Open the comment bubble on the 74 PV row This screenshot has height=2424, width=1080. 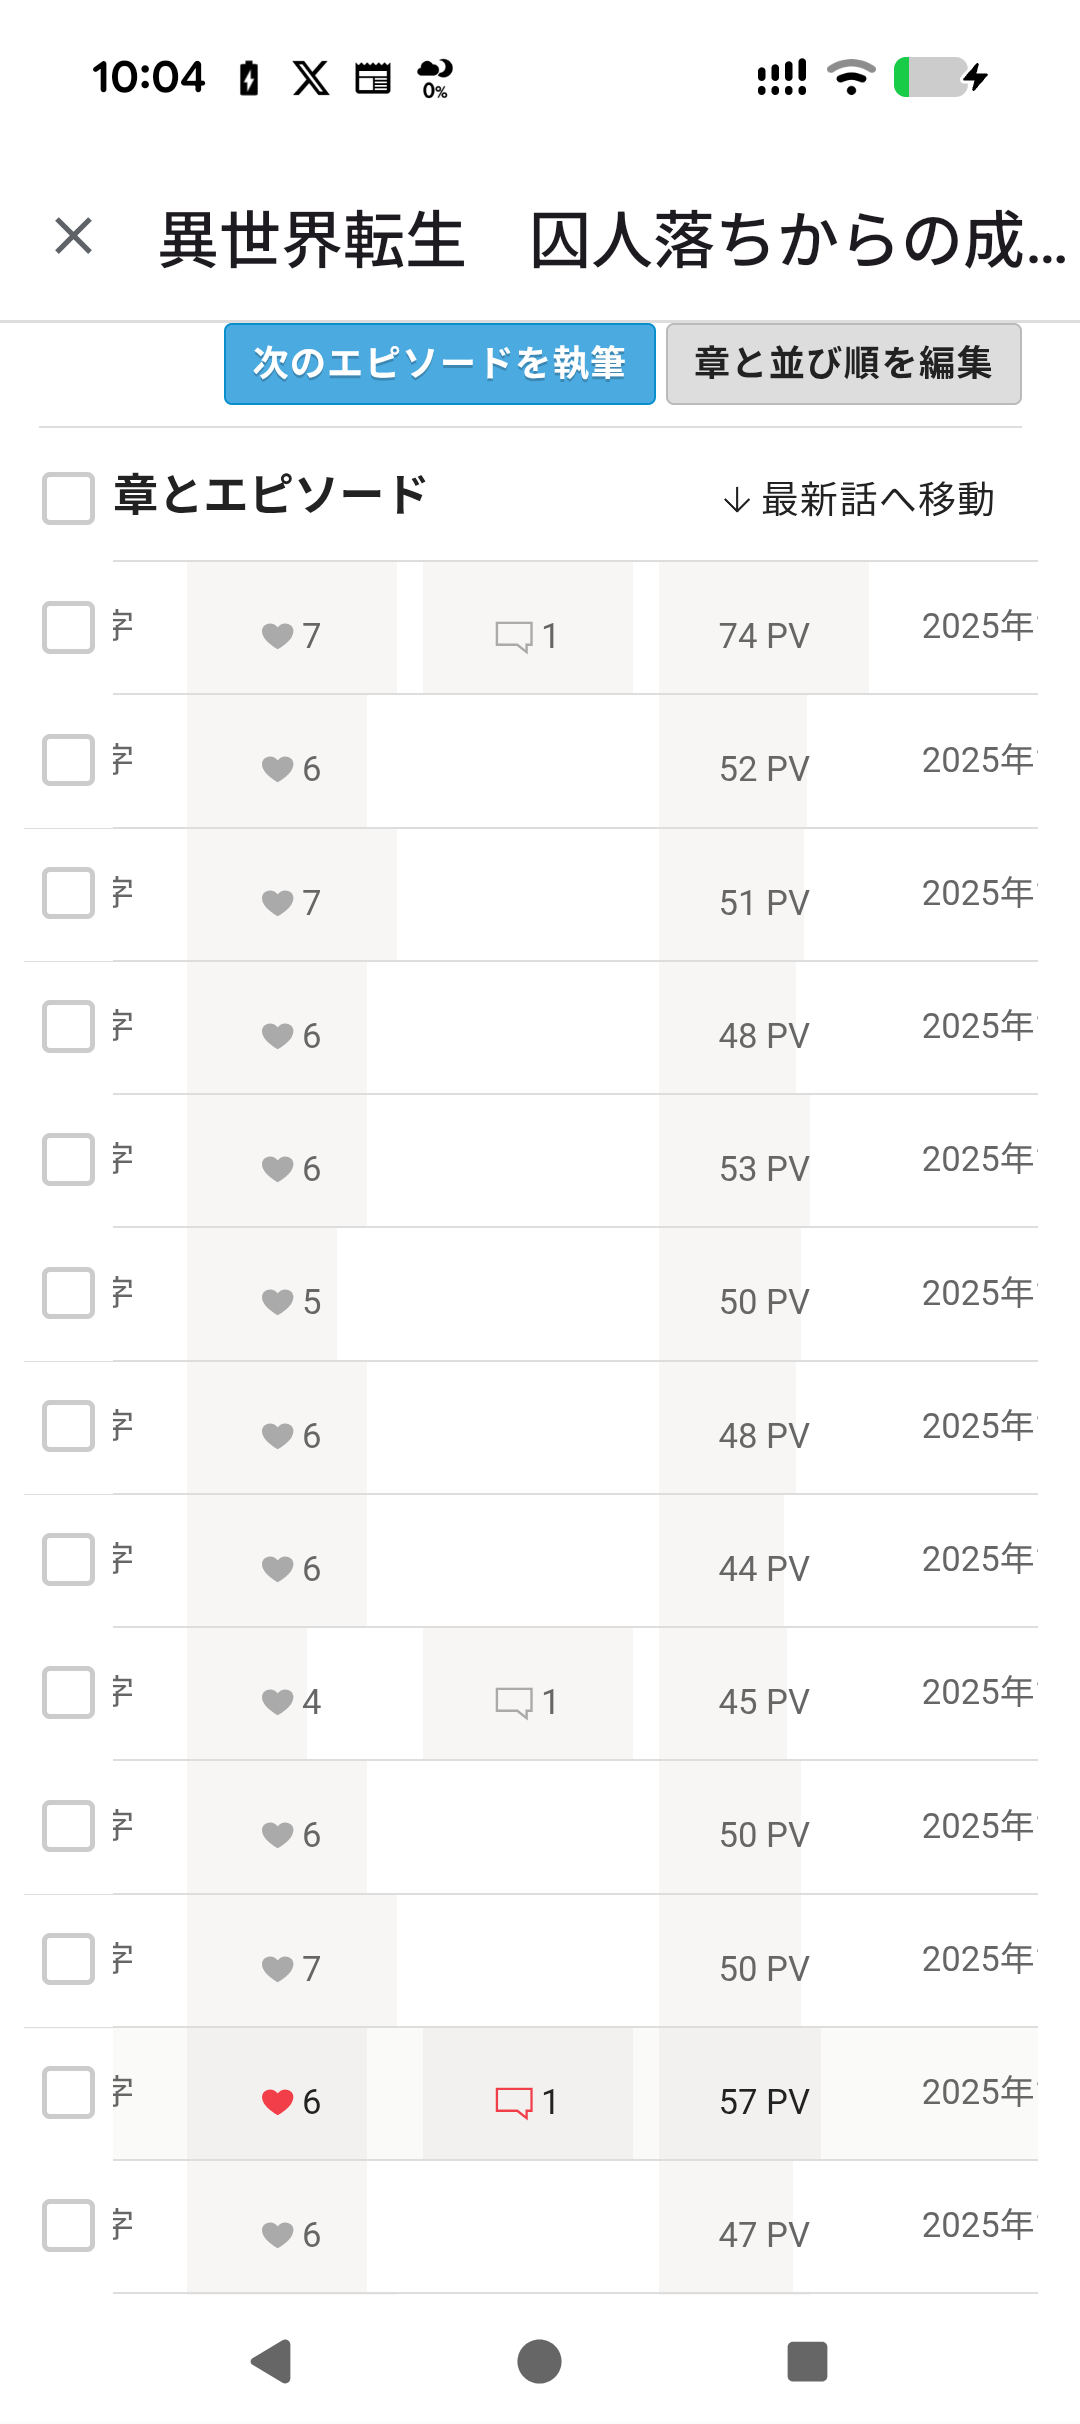click(514, 636)
